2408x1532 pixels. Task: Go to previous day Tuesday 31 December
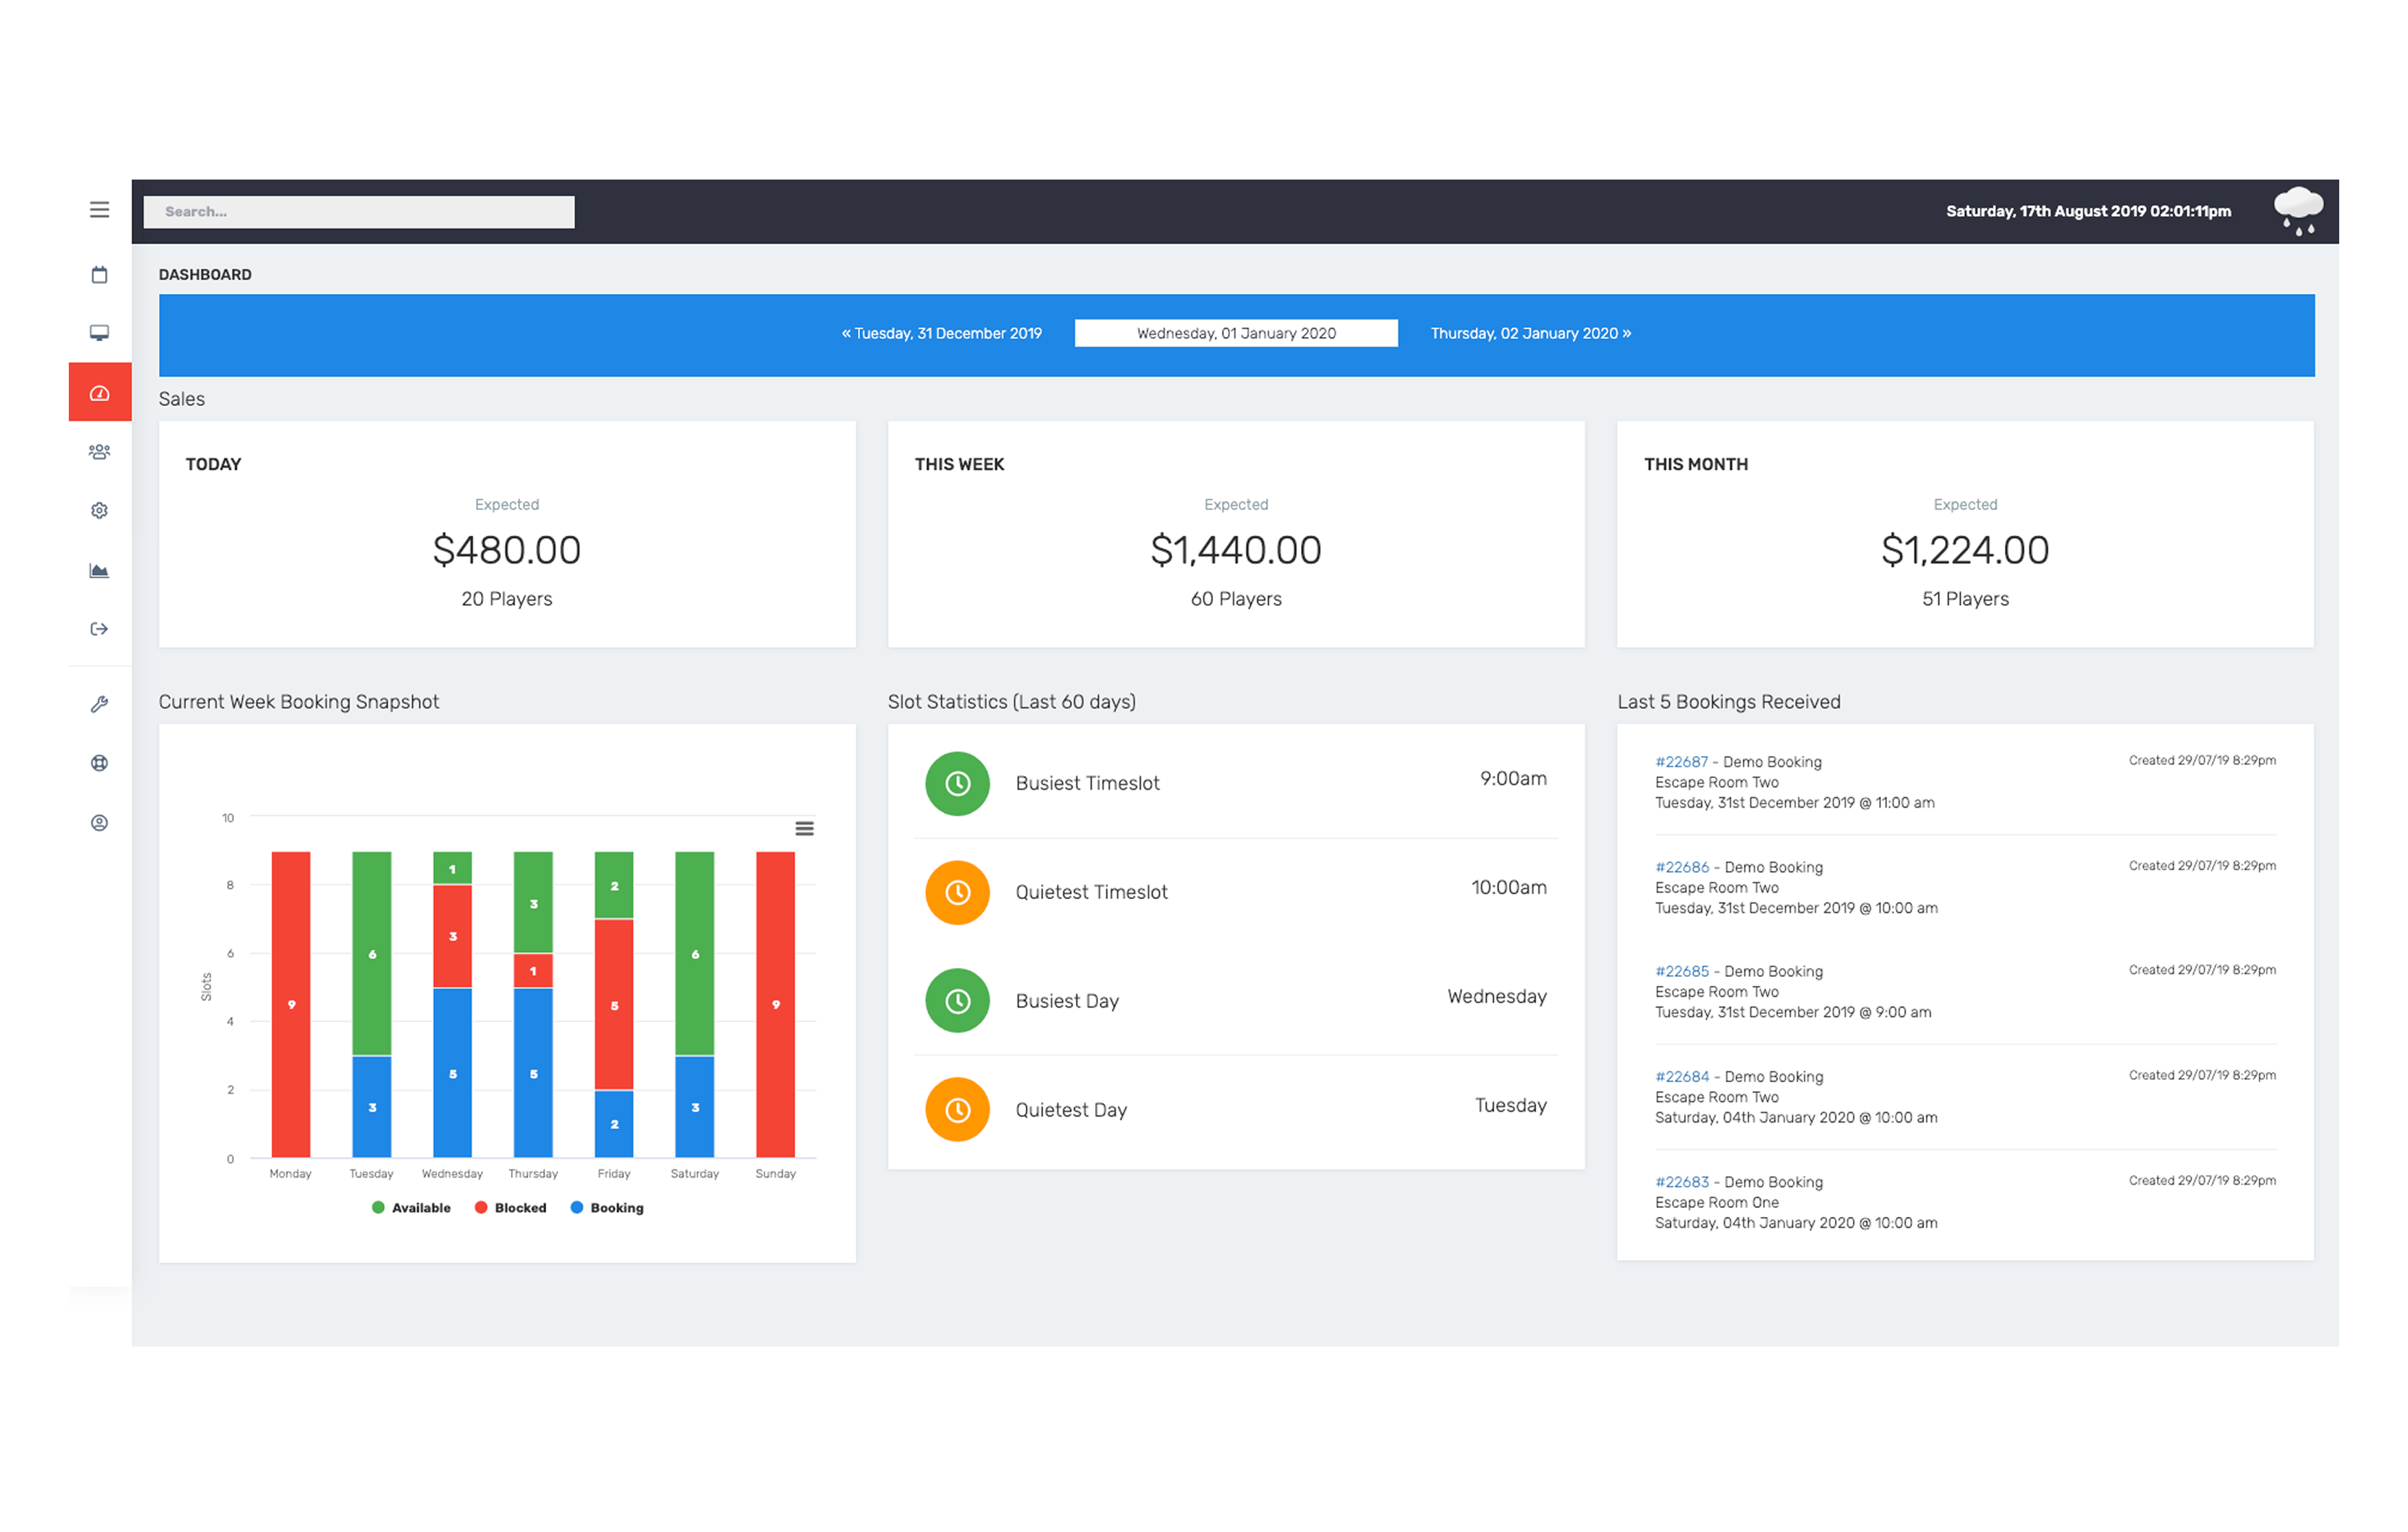942,334
